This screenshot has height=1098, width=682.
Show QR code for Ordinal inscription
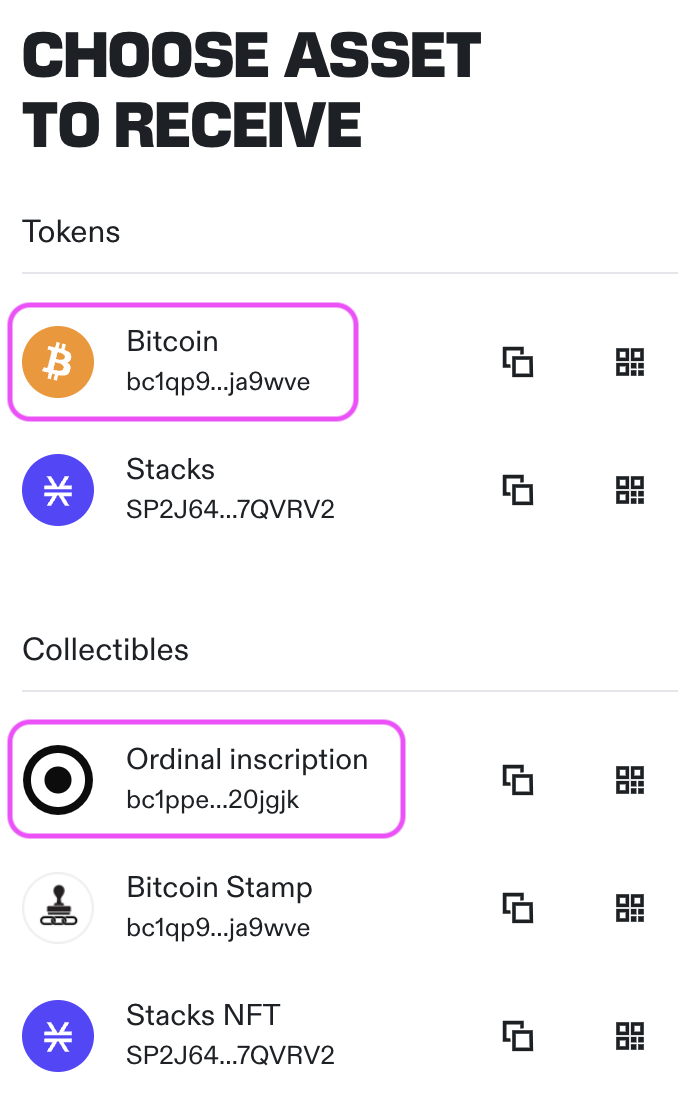(629, 780)
